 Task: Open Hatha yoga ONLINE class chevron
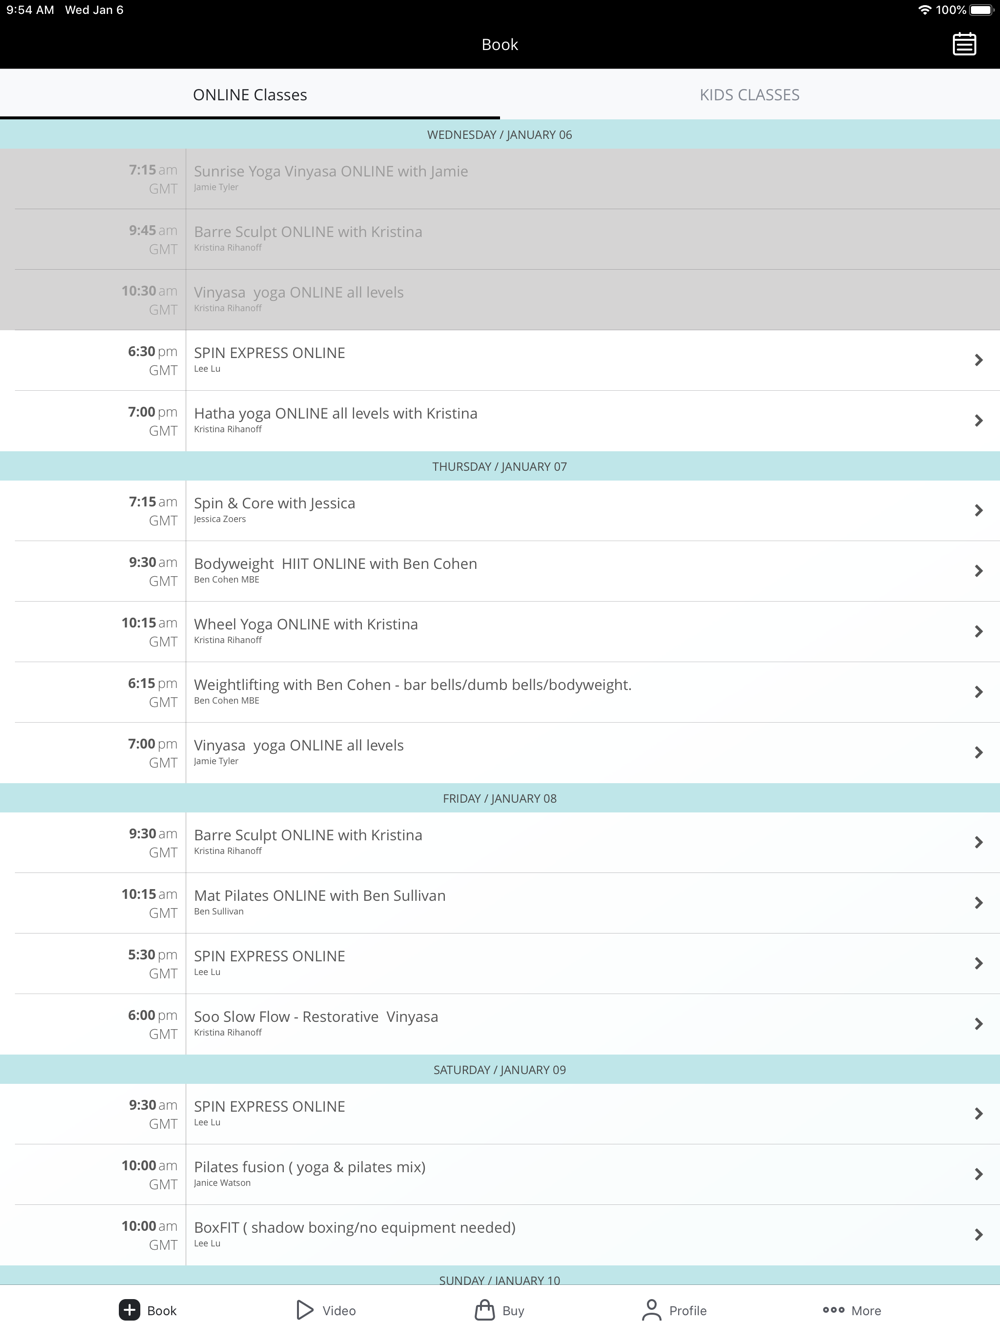click(979, 421)
